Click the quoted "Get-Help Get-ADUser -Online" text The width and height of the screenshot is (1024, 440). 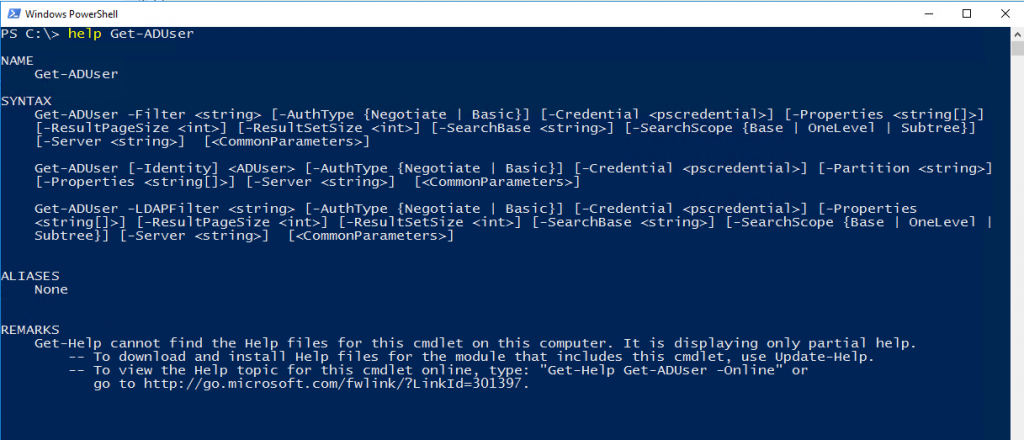[661, 371]
